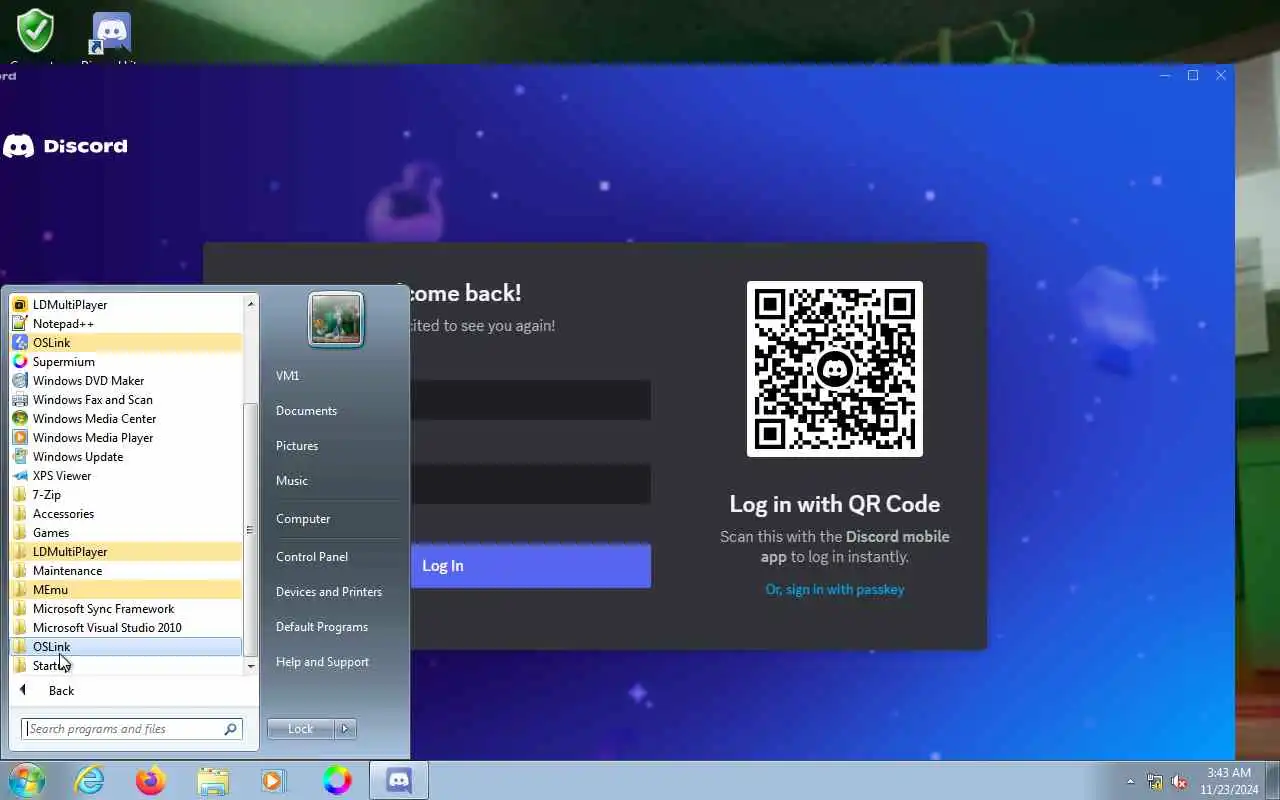Open Firefox from the taskbar

(151, 780)
